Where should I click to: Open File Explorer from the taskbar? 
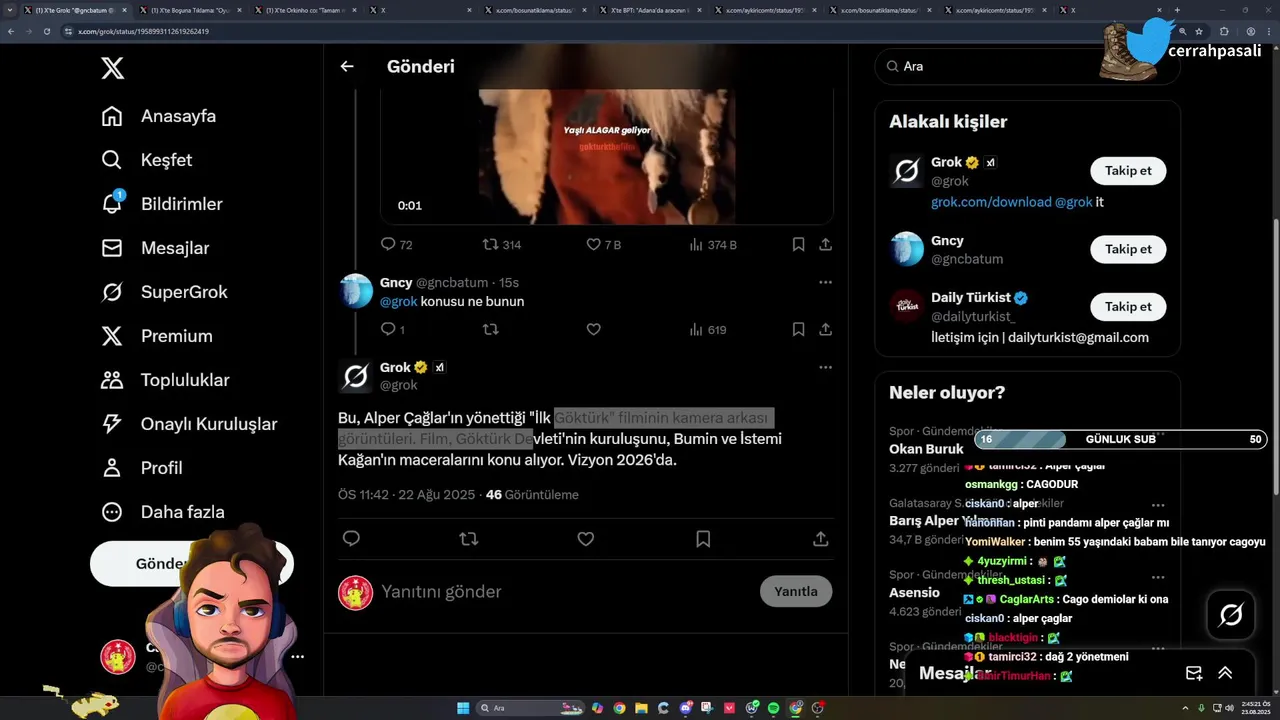point(641,708)
